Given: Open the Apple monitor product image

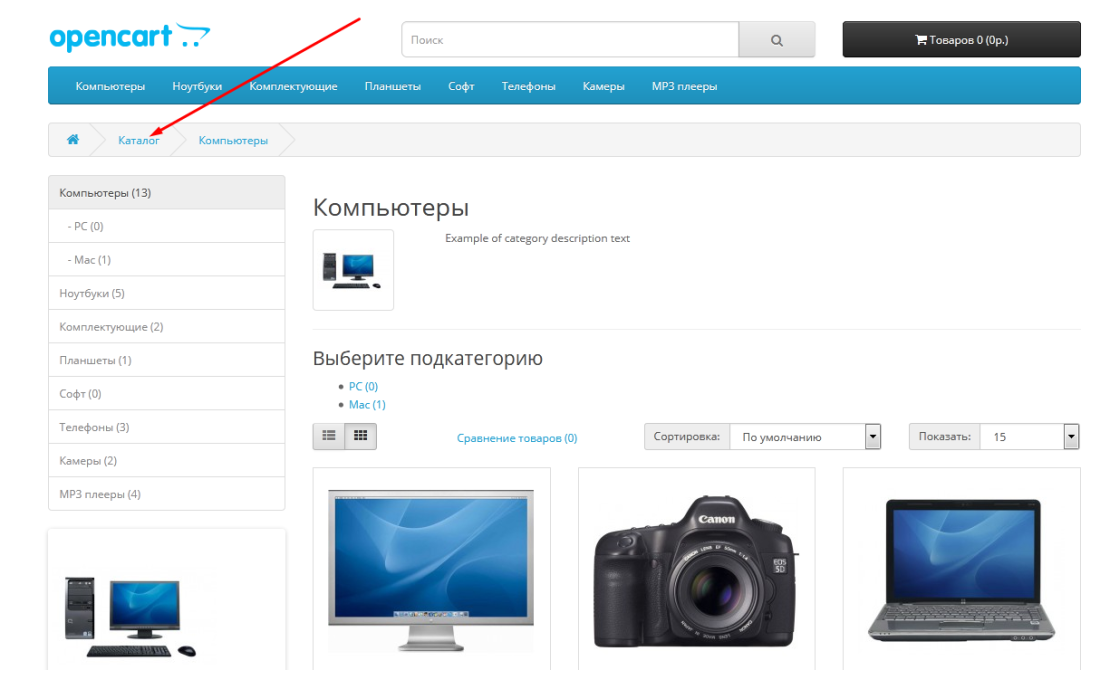Looking at the screenshot, I should pyautogui.click(x=431, y=569).
